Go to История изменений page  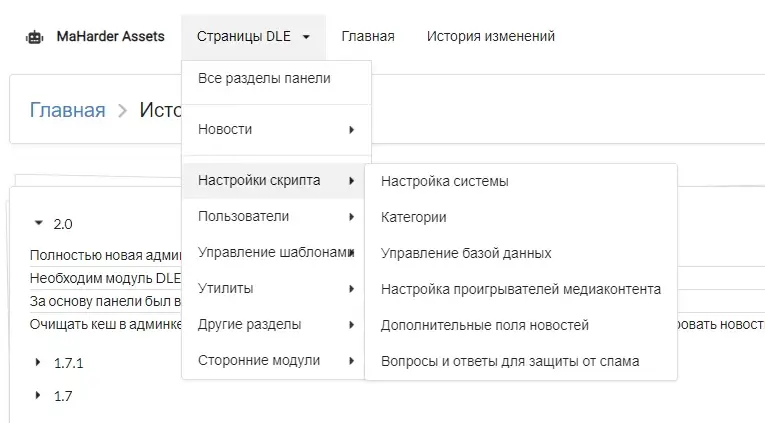490,37
